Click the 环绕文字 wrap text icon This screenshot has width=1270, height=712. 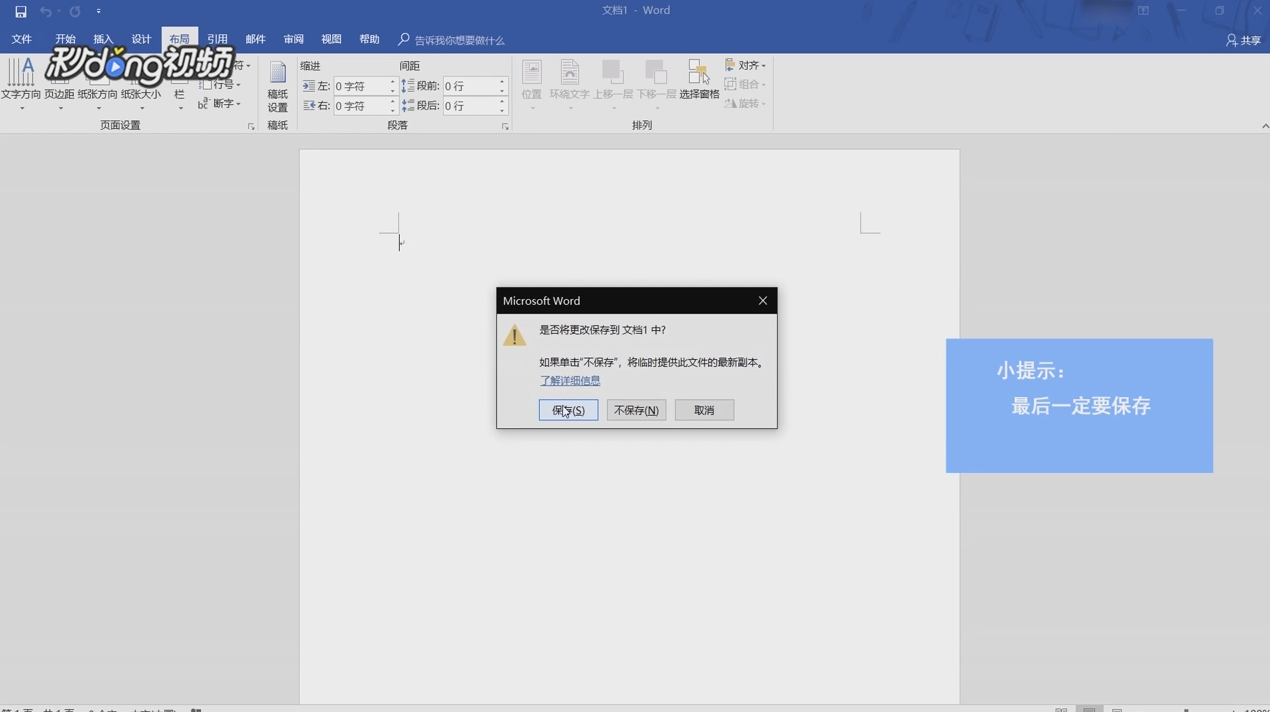tap(570, 84)
